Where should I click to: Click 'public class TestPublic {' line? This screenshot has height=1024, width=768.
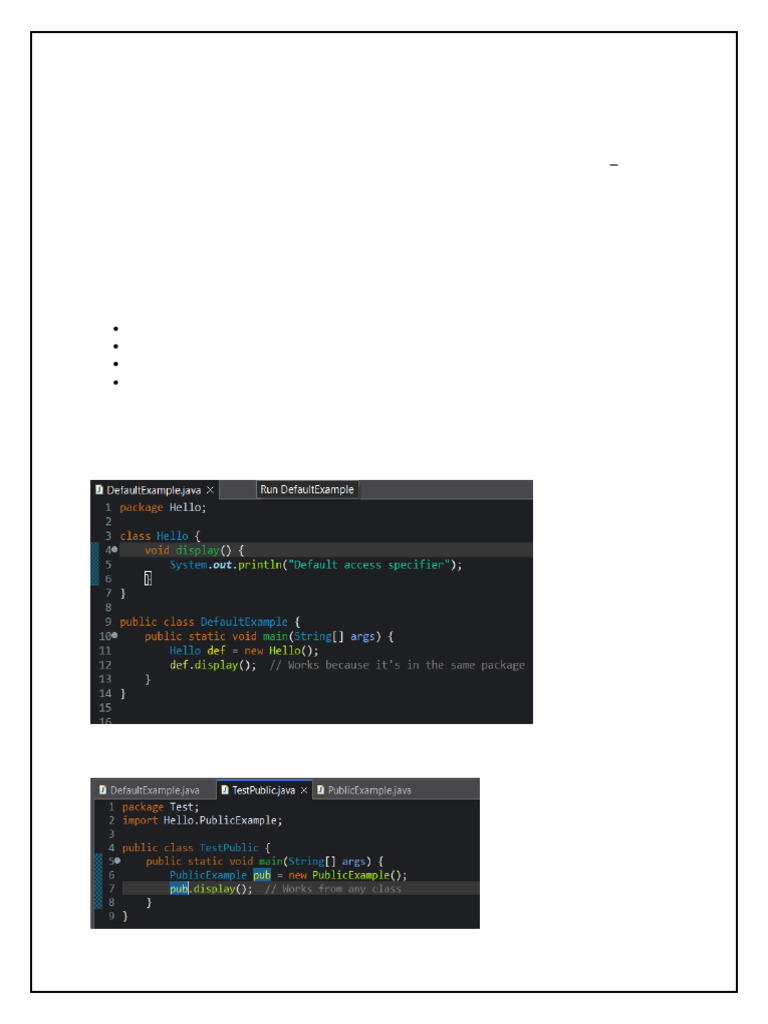pos(196,848)
